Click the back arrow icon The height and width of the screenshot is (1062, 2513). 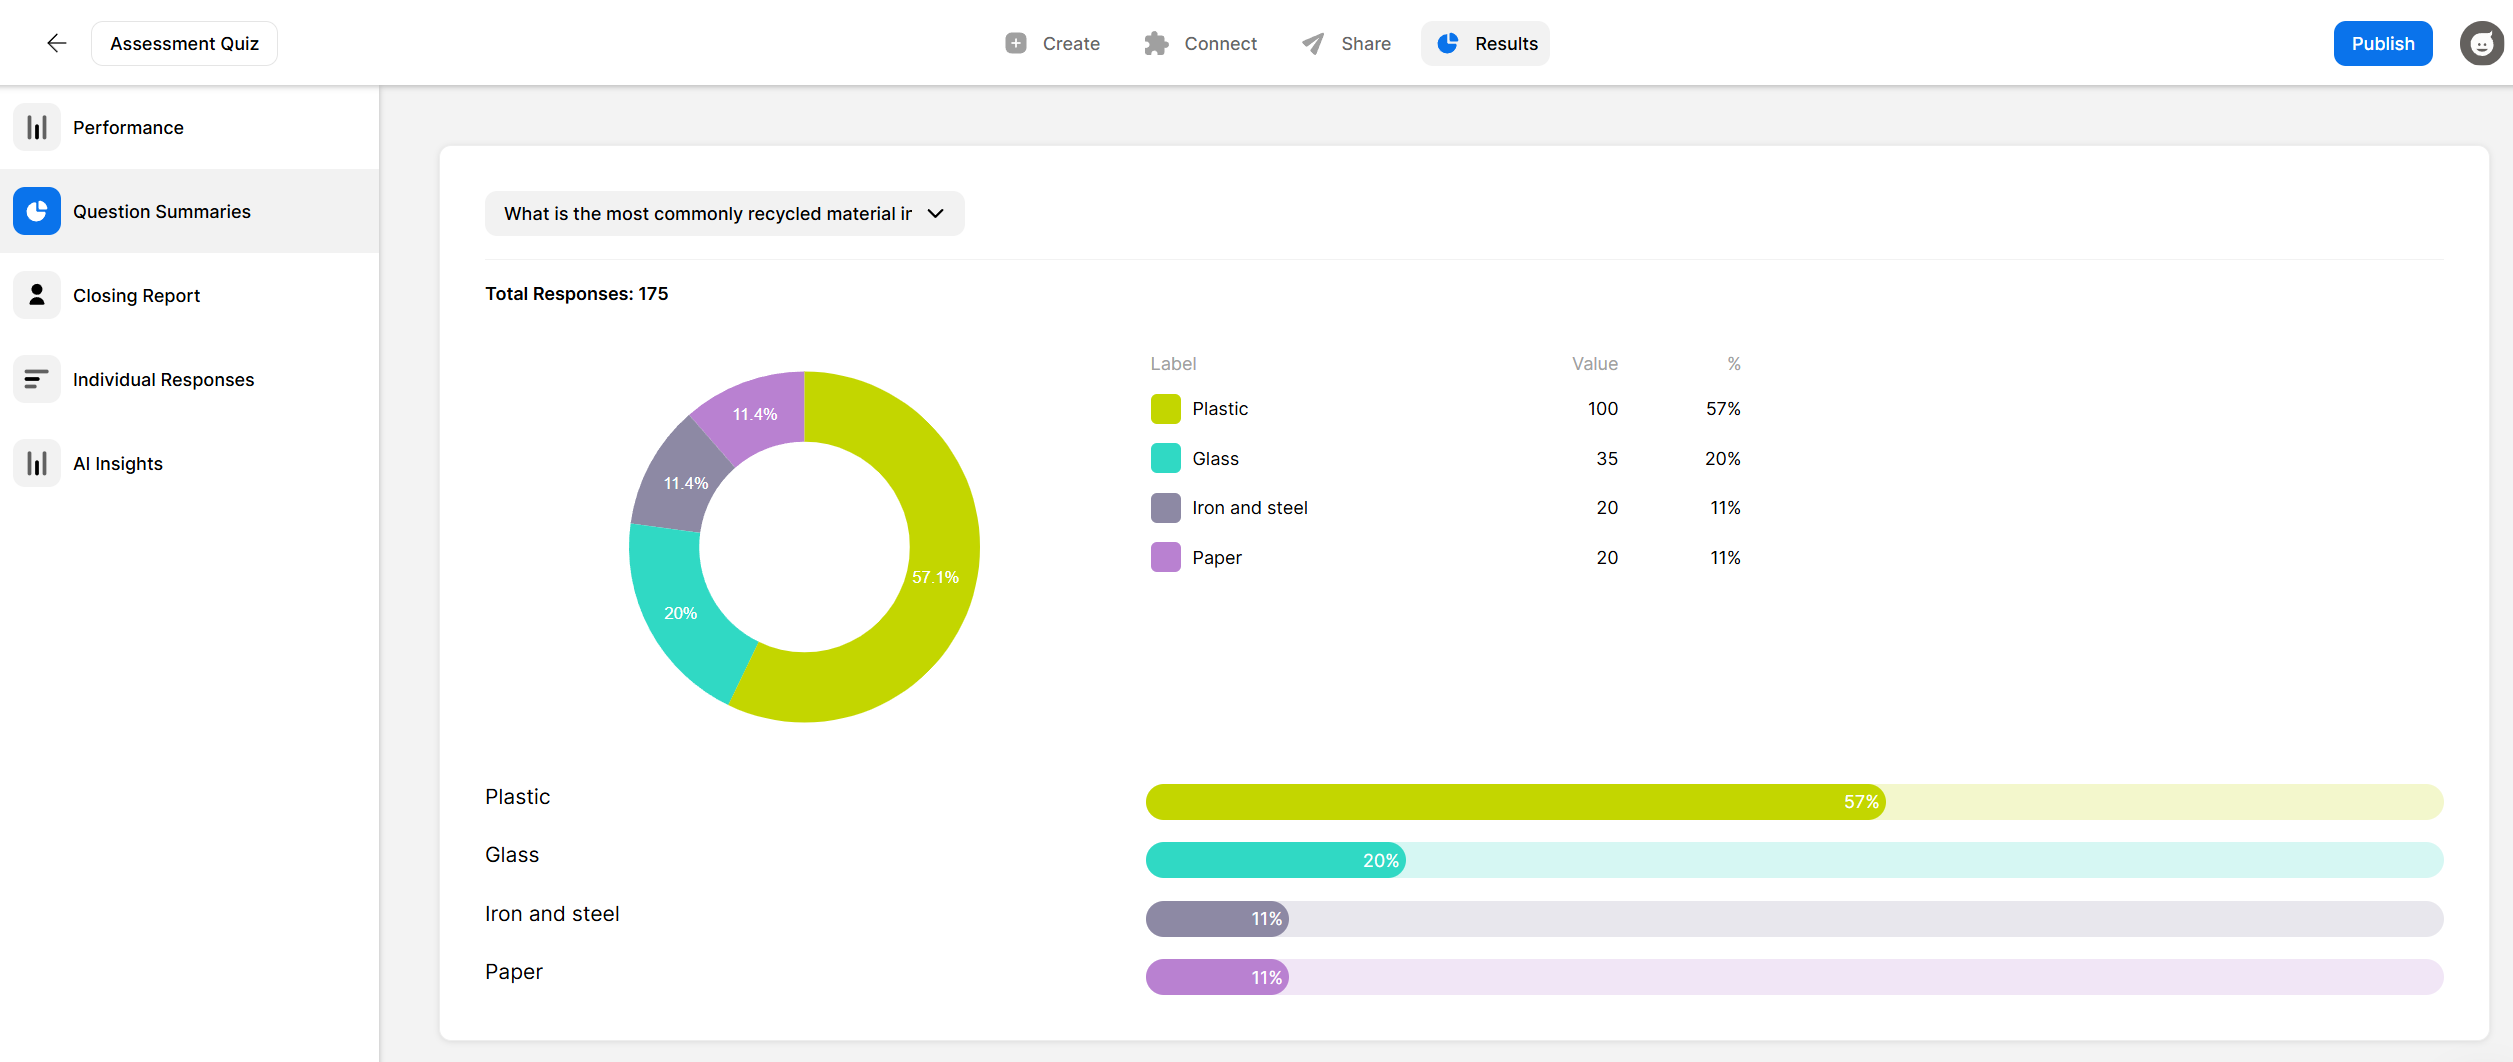(57, 43)
